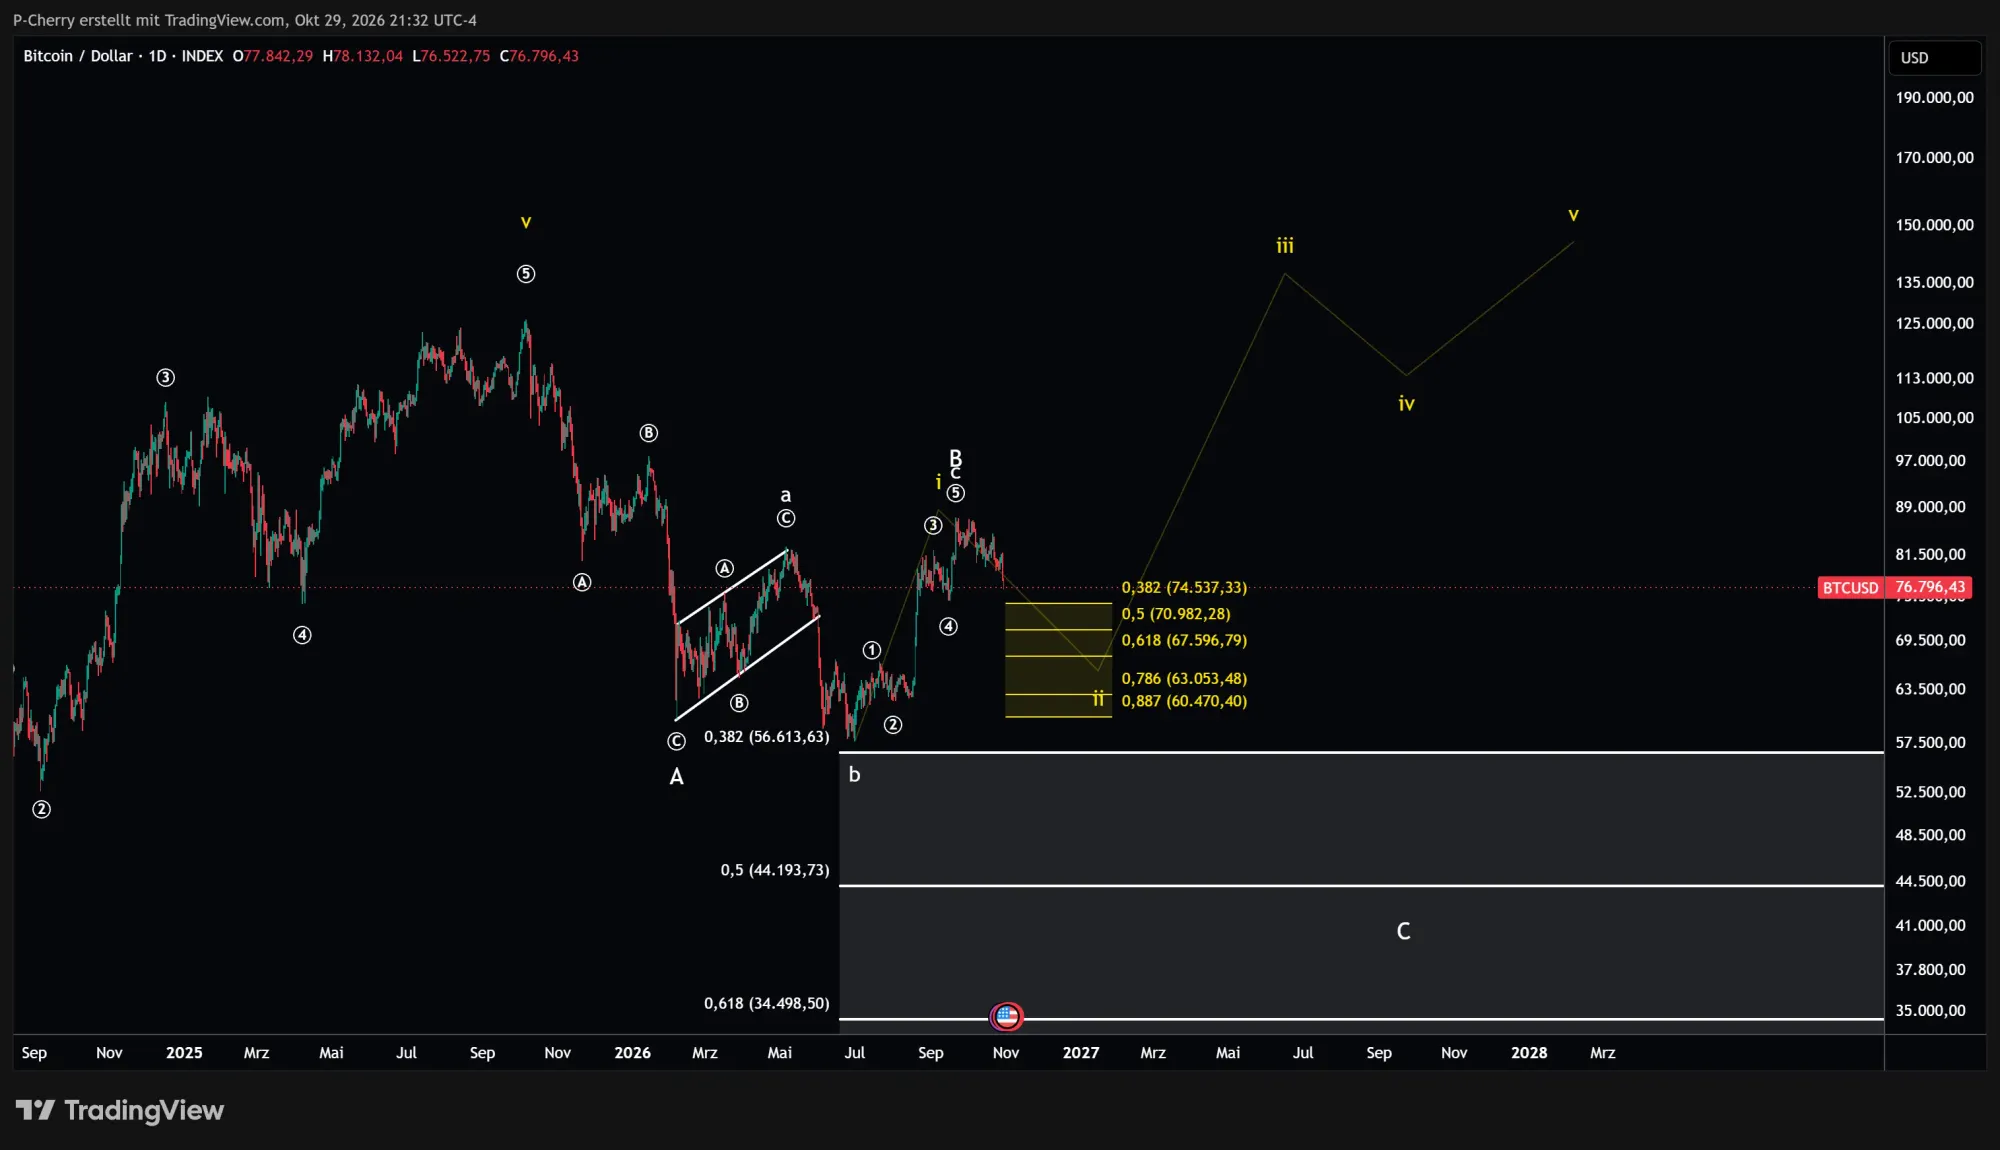Click the P-Cherry TradingView.com header text

(x=245, y=20)
